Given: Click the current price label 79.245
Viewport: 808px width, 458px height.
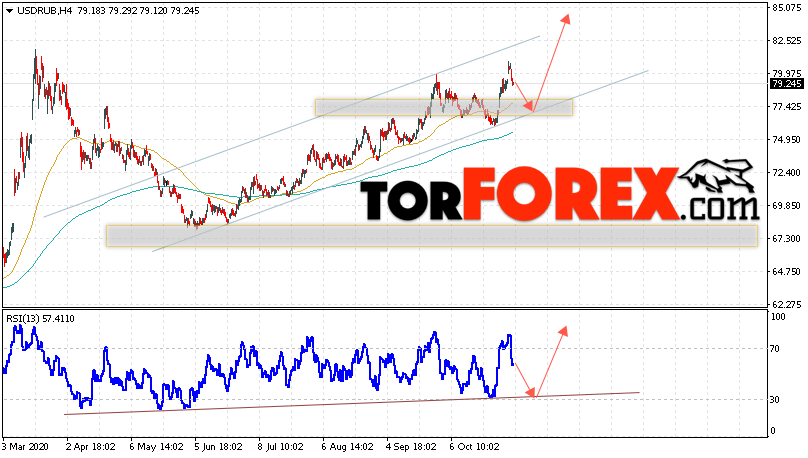Looking at the screenshot, I should (x=787, y=84).
